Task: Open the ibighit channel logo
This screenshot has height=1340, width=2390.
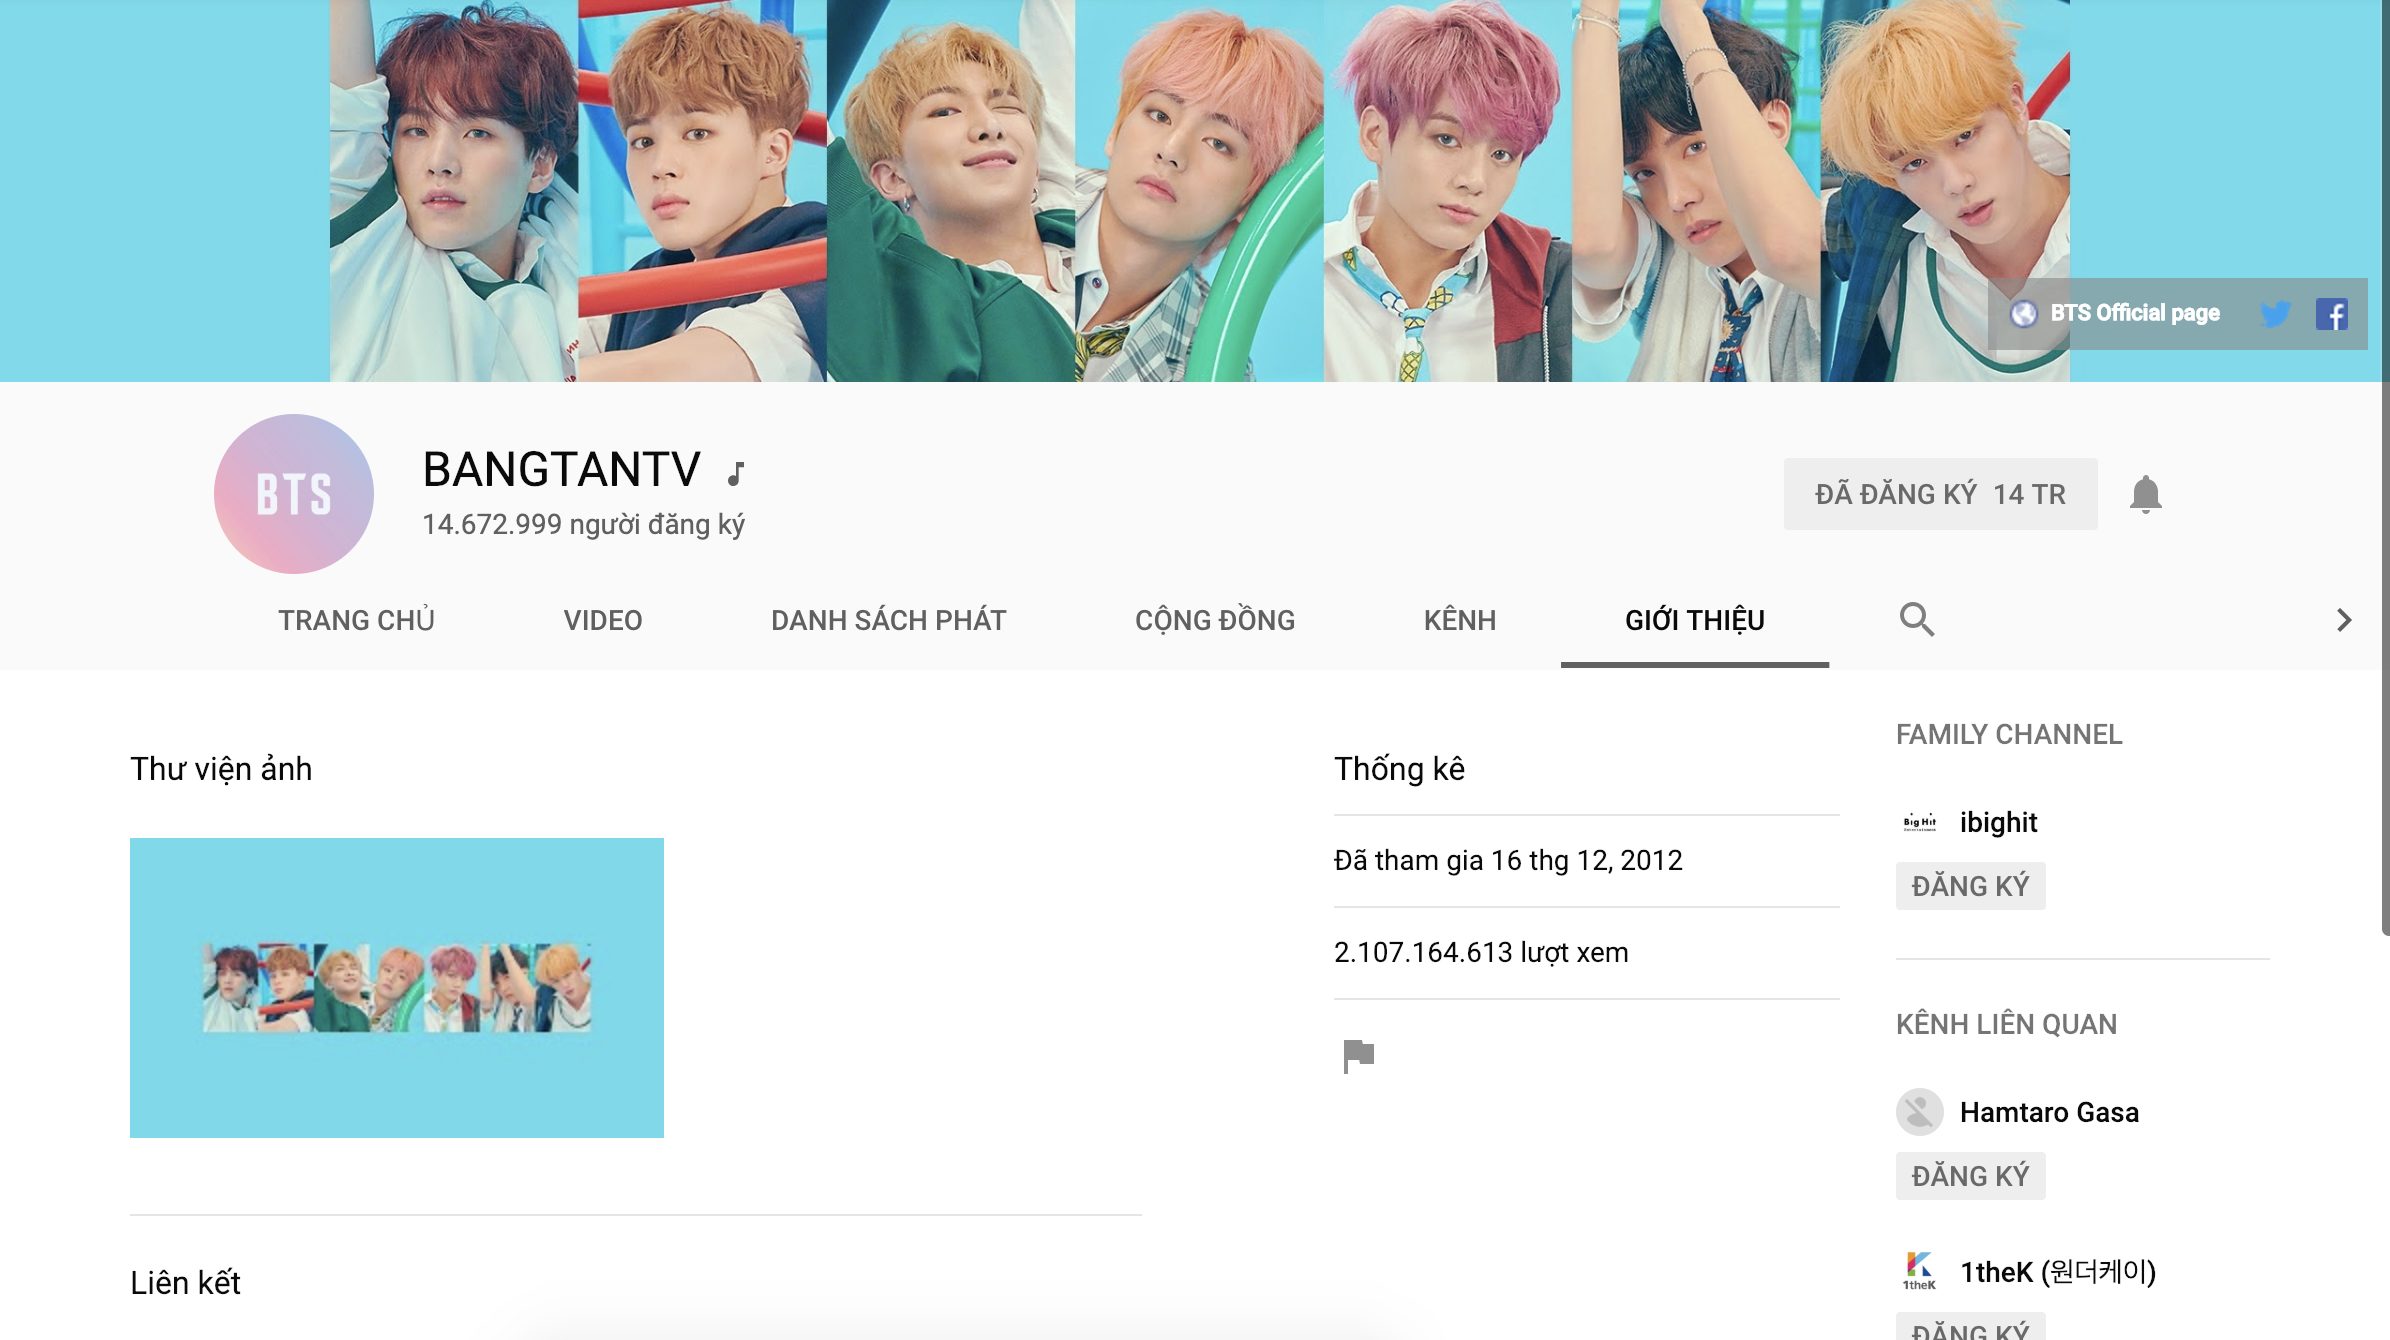Action: click(1919, 822)
